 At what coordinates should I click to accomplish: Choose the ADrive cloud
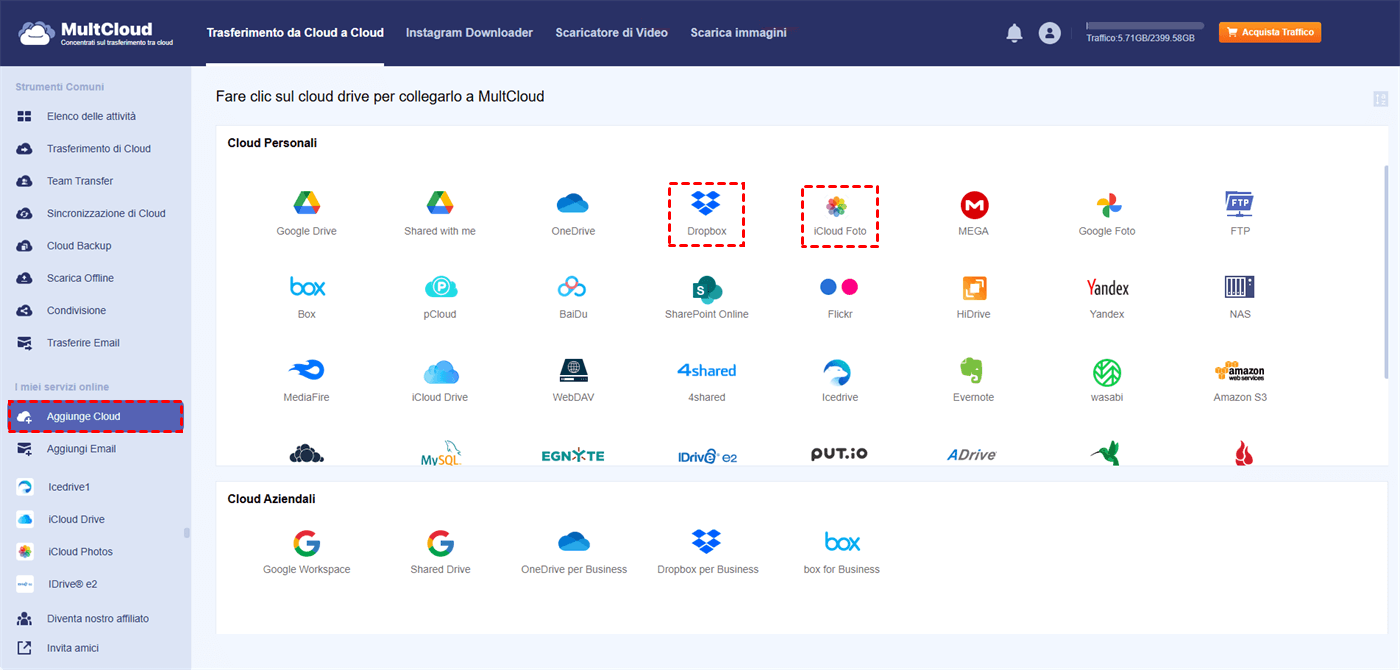tap(972, 455)
